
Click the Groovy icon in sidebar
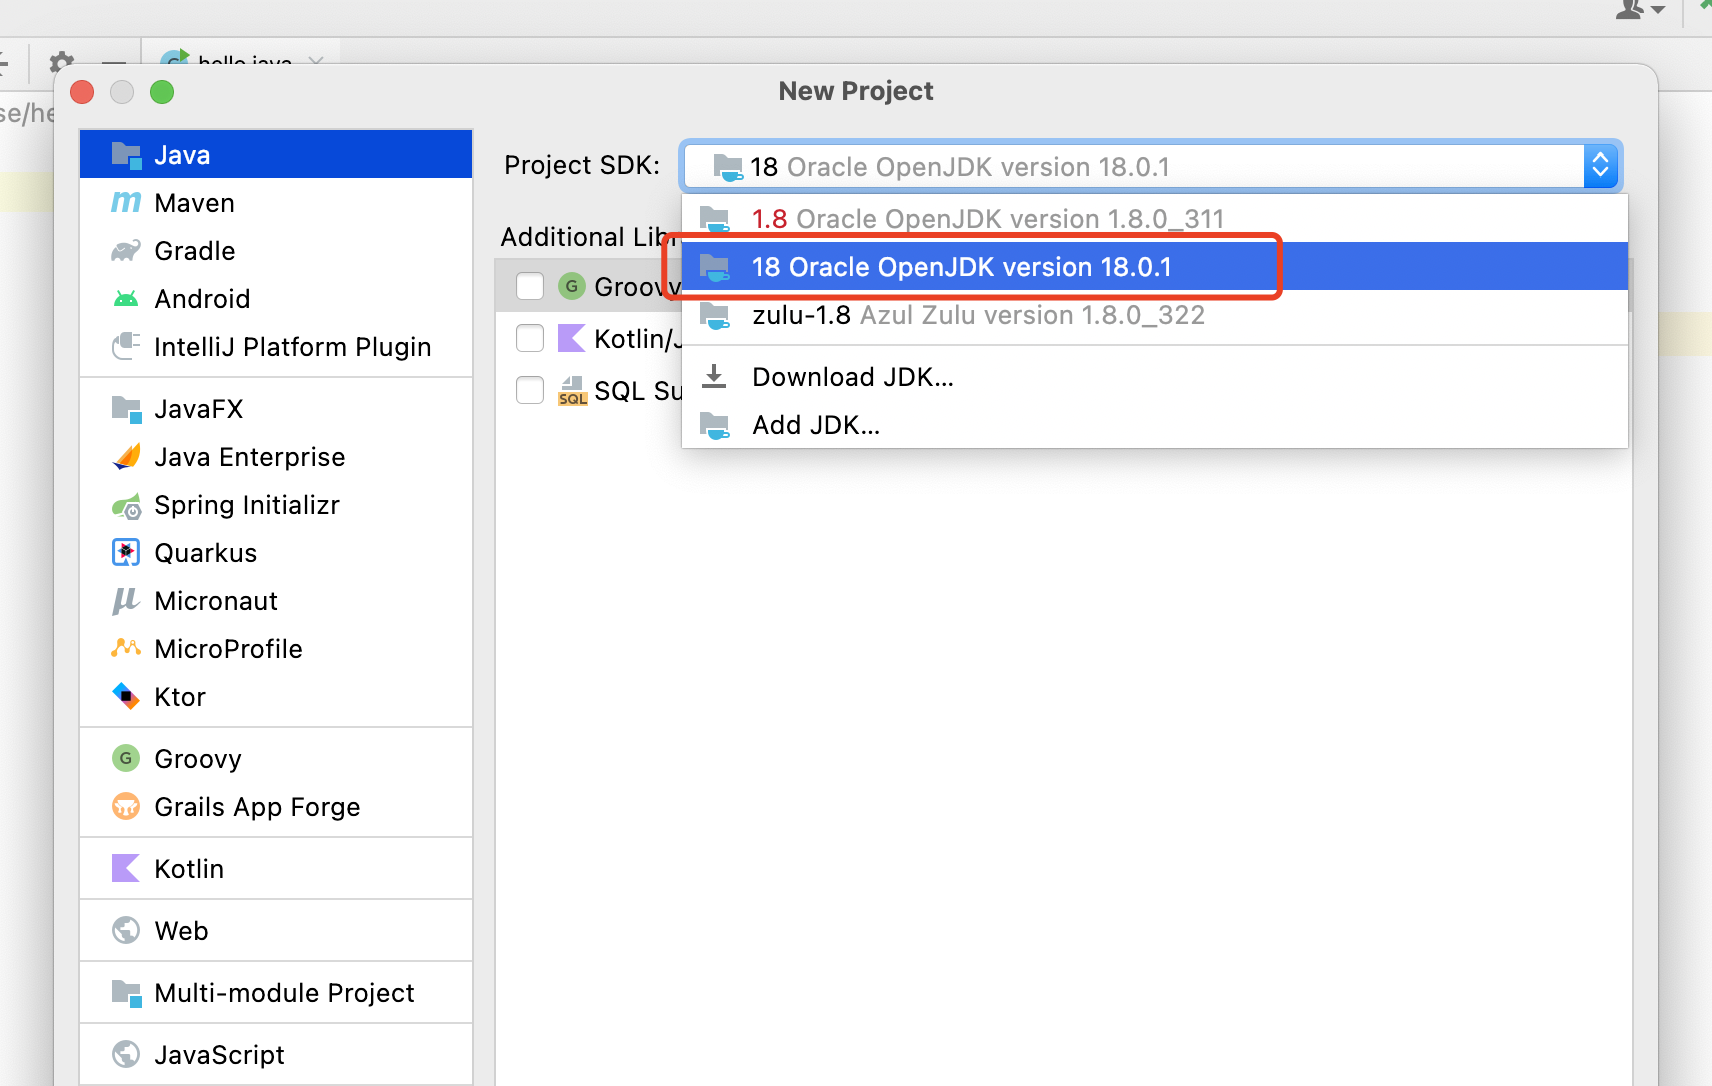(126, 759)
